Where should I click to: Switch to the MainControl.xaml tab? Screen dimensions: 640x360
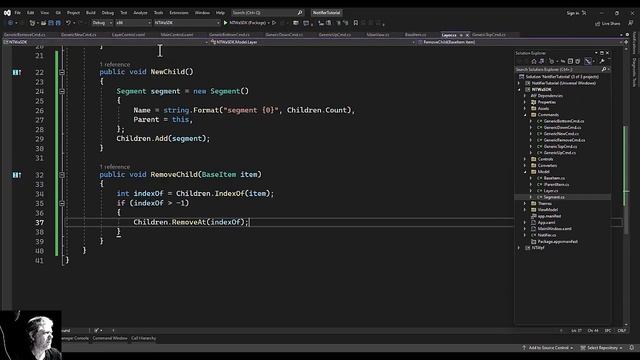(177, 35)
